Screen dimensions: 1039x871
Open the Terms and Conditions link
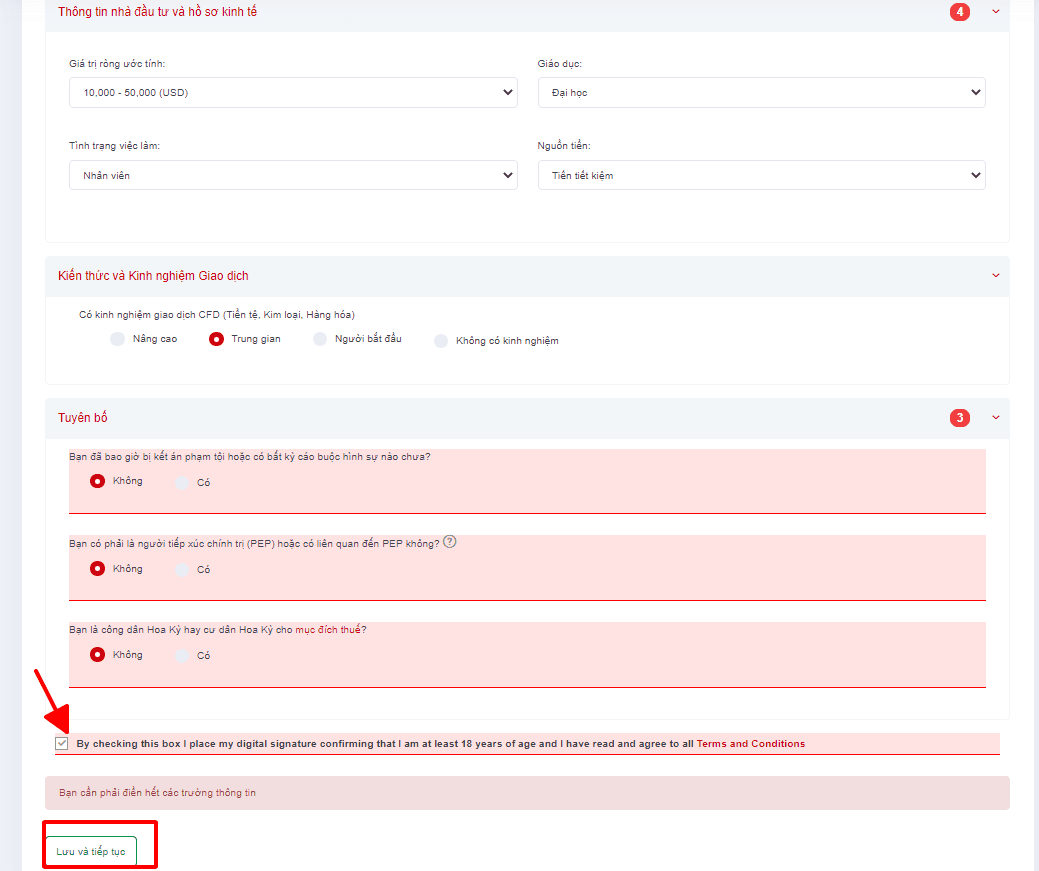(x=751, y=744)
